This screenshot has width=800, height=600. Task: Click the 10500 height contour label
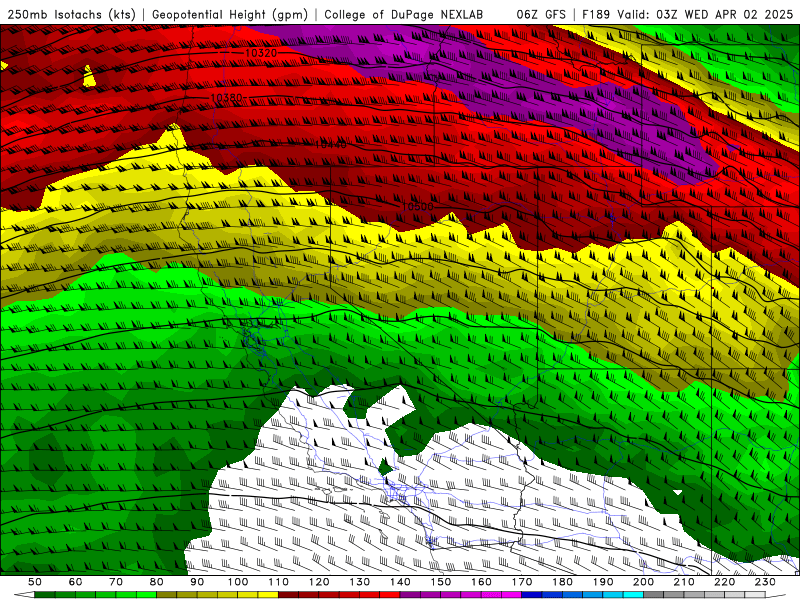pyautogui.click(x=418, y=207)
